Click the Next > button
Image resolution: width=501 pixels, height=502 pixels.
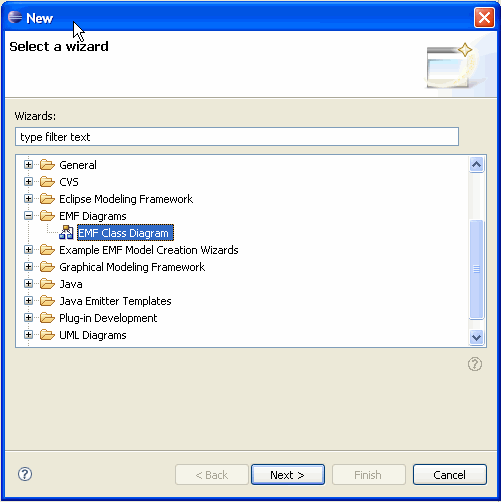click(288, 474)
